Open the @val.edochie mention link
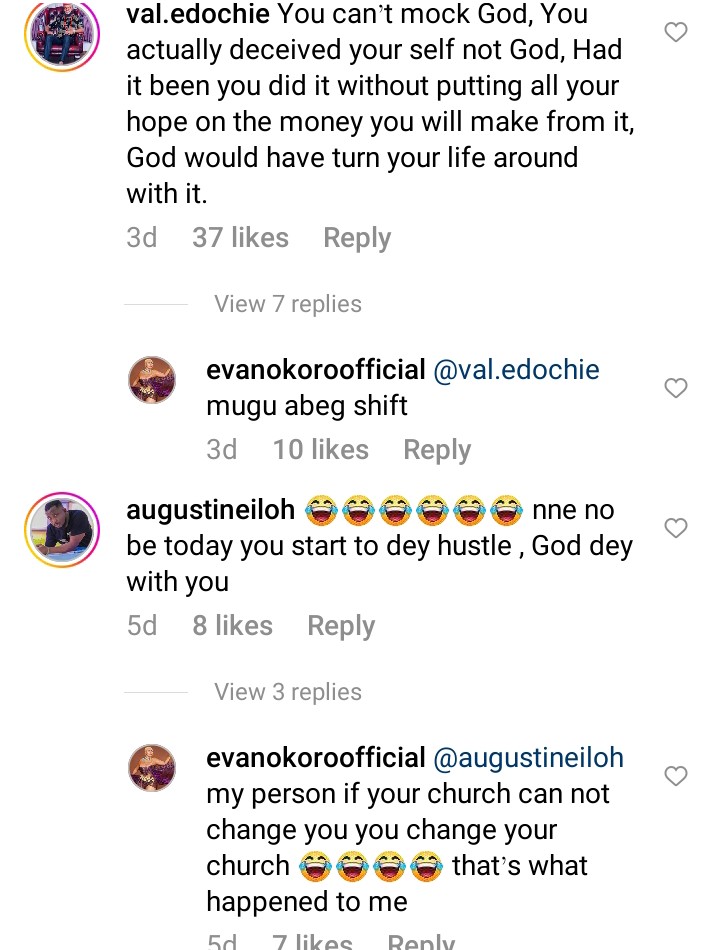Viewport: 720px width, 950px height. 516,370
